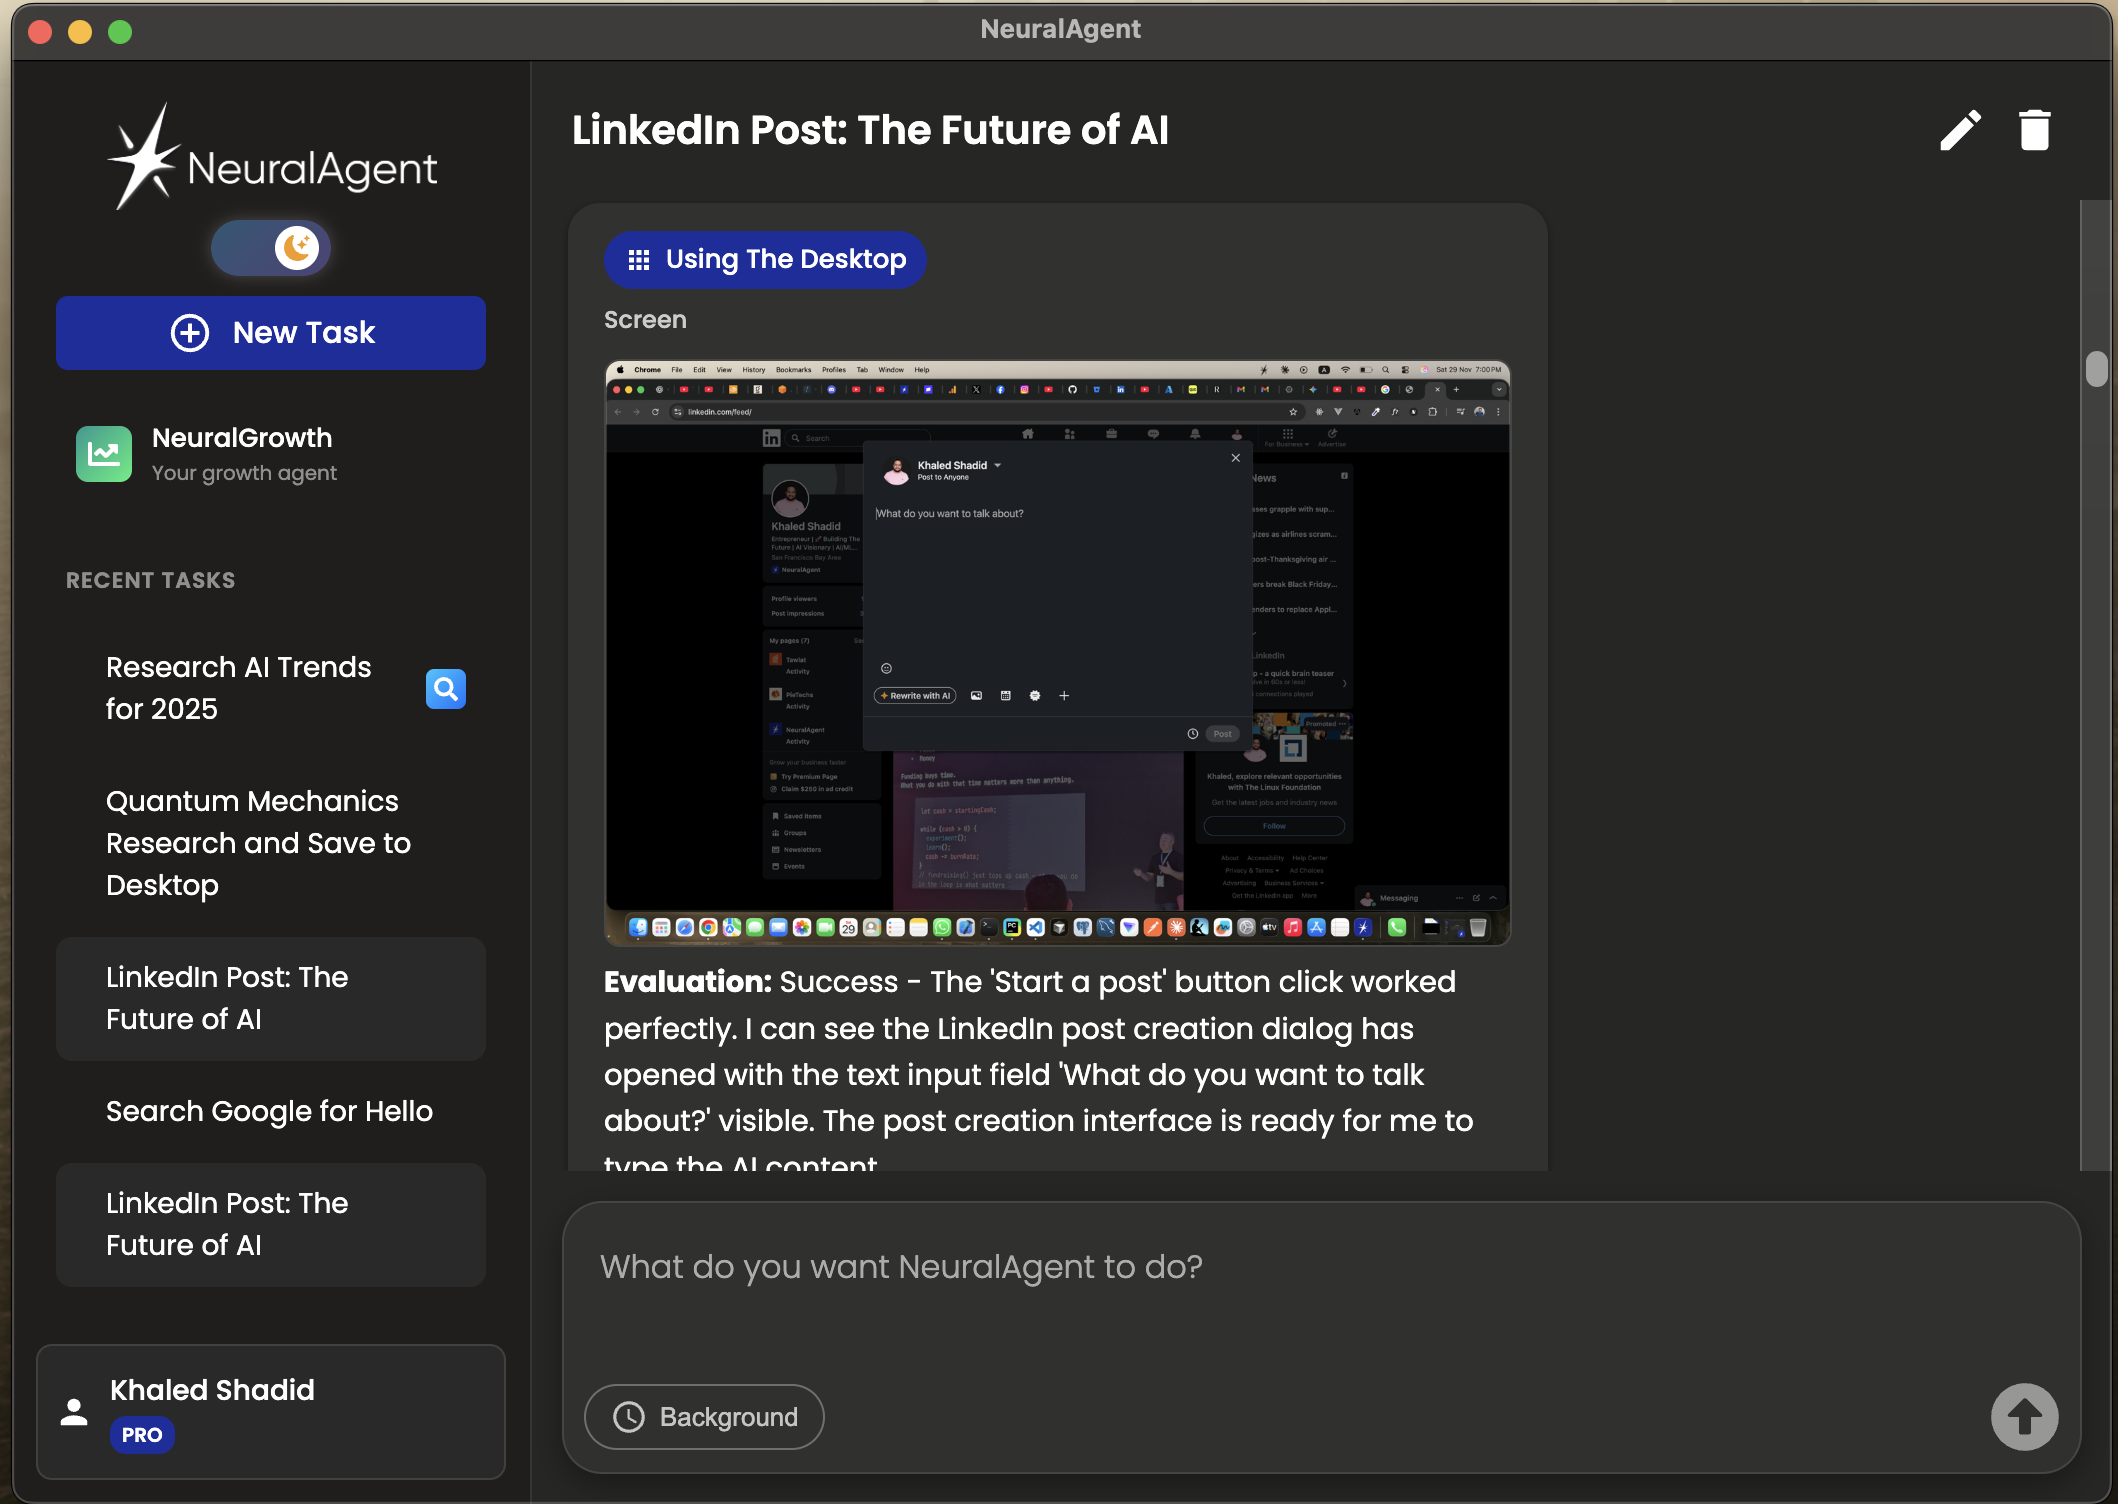Select the last LinkedIn Post task
The width and height of the screenshot is (2118, 1504).
tap(271, 1224)
